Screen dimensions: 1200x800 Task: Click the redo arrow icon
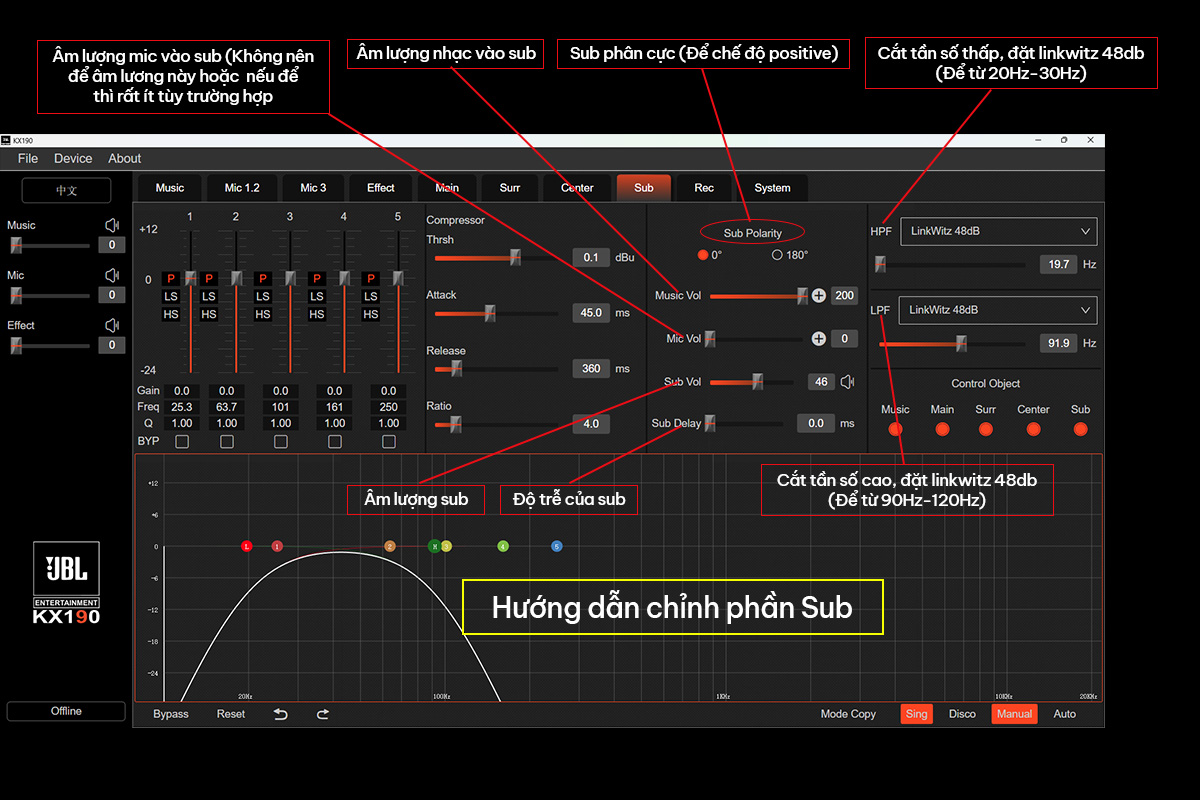click(323, 714)
